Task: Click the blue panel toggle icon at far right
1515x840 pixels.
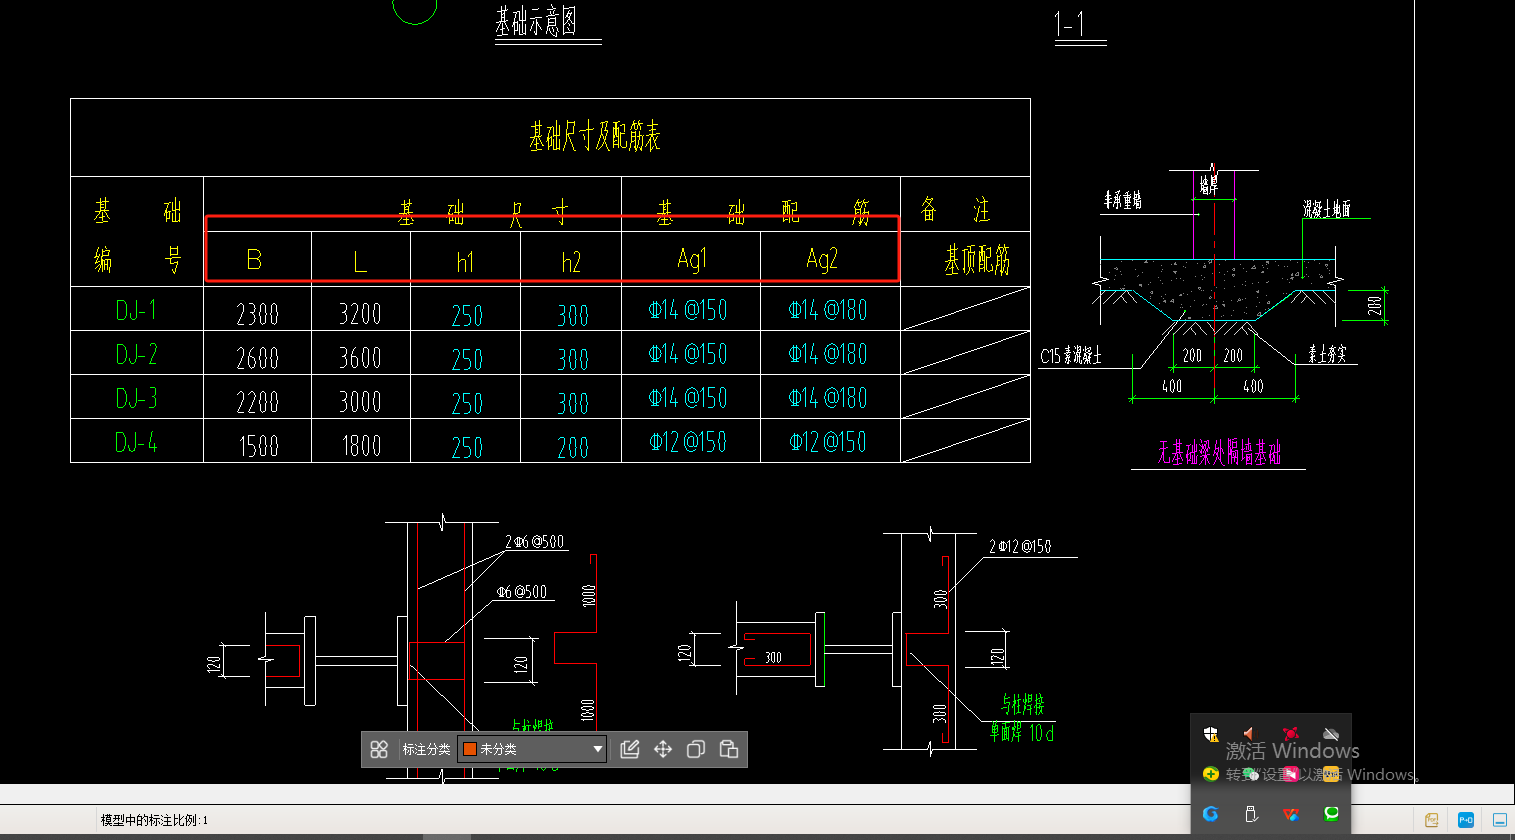Action: 1500,819
